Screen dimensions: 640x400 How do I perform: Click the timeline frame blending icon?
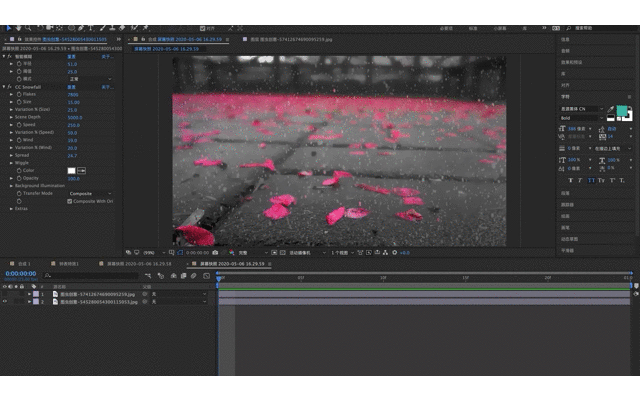click(x=184, y=276)
